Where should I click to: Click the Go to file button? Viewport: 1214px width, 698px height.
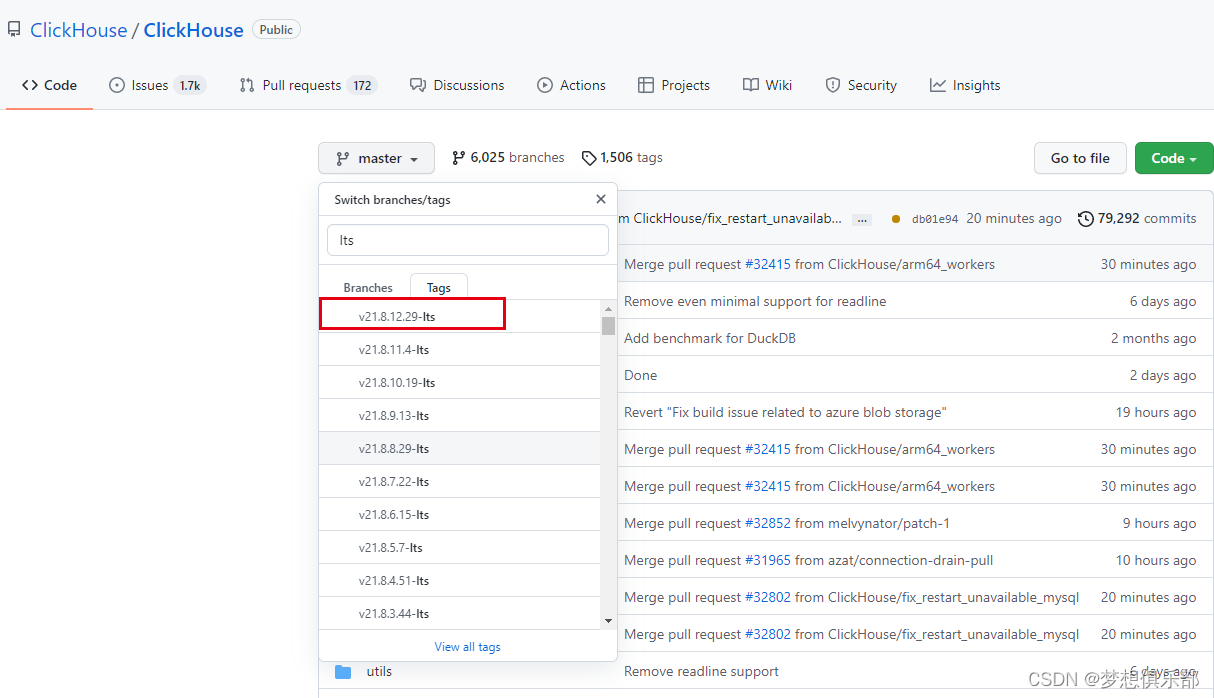pos(1080,158)
